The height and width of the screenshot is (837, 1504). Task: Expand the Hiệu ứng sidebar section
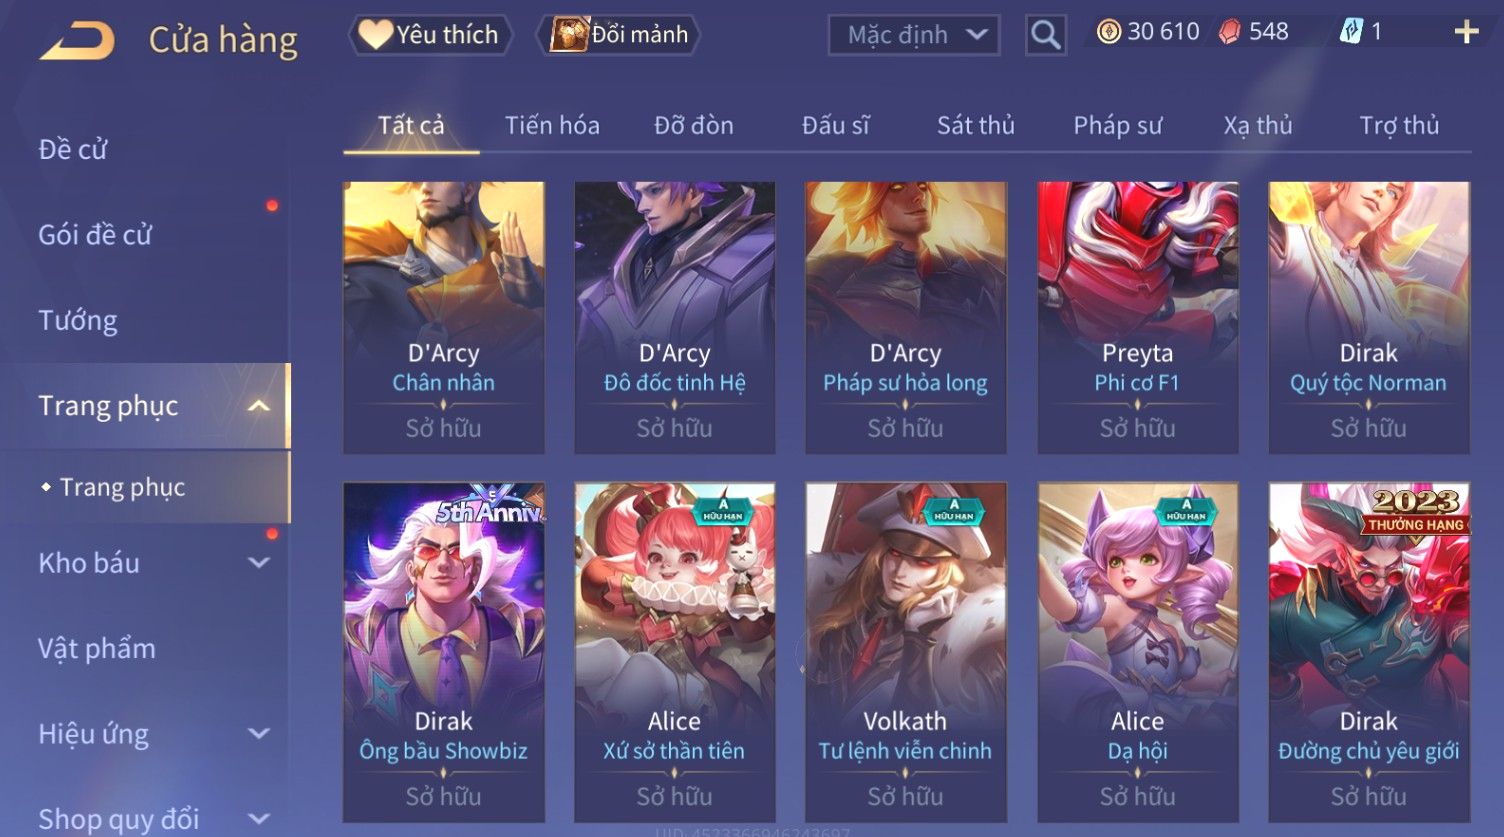pyautogui.click(x=258, y=734)
